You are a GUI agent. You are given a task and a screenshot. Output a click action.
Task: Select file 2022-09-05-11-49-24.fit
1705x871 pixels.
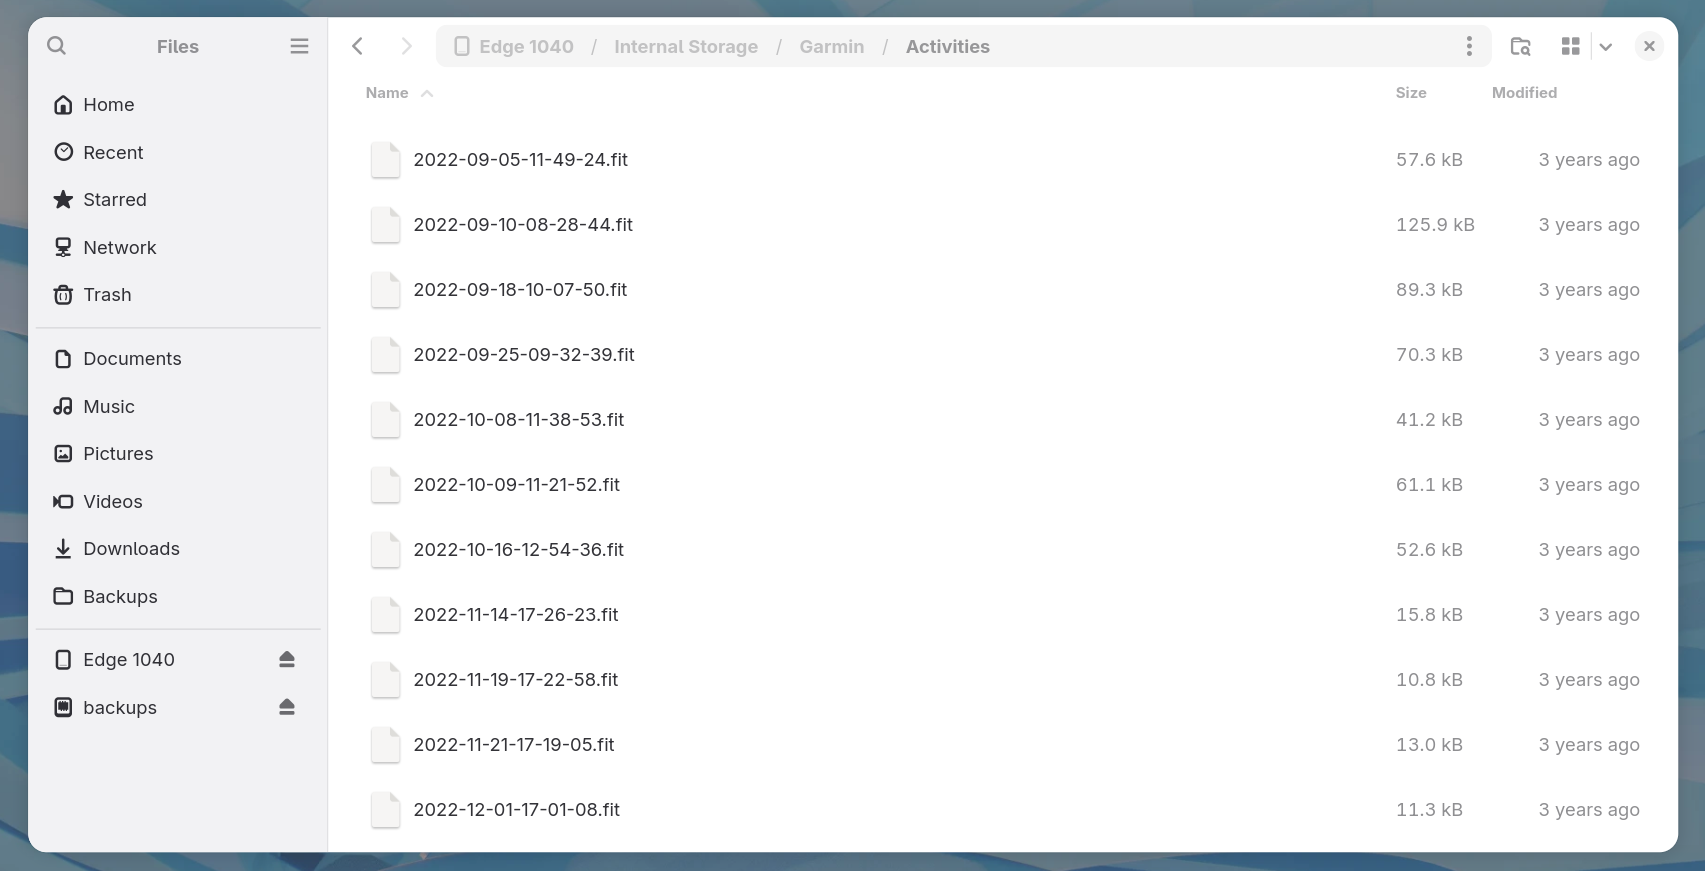pos(1003,160)
